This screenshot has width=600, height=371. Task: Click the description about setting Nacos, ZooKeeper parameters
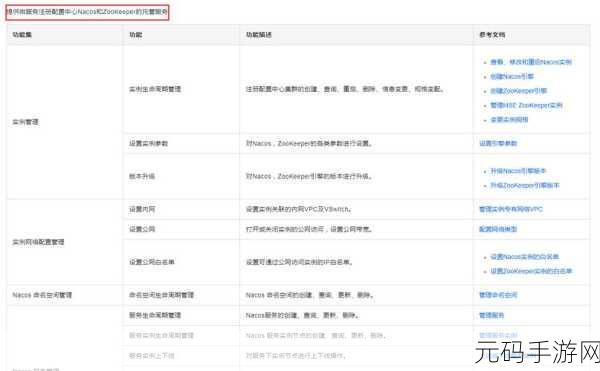(309, 143)
